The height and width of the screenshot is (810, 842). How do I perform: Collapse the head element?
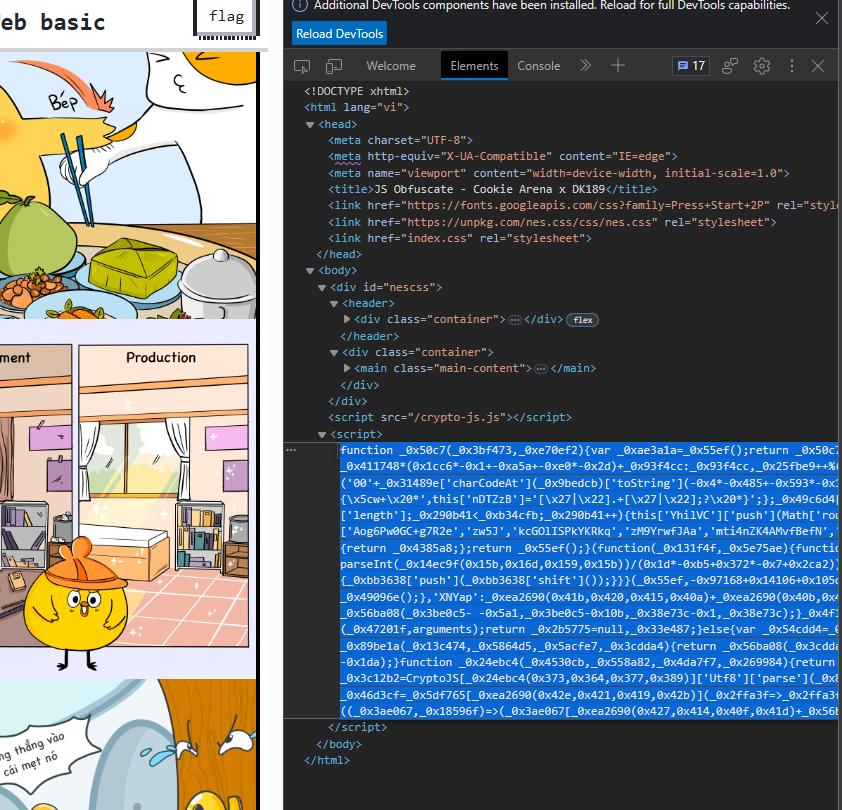pyautogui.click(x=310, y=125)
